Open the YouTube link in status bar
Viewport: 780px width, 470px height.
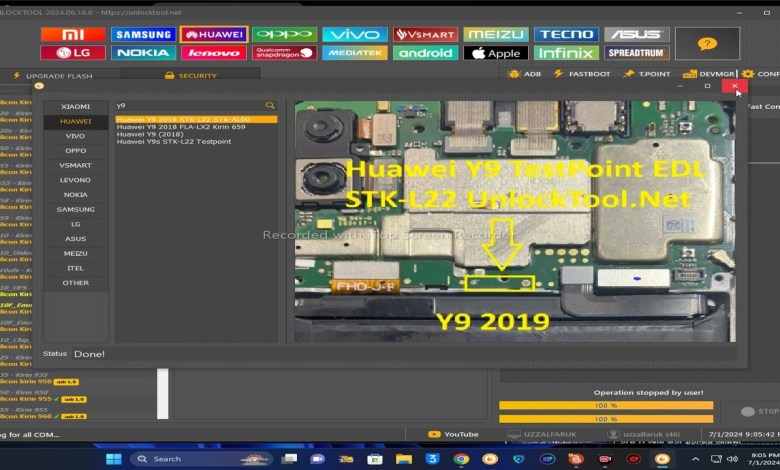[453, 434]
